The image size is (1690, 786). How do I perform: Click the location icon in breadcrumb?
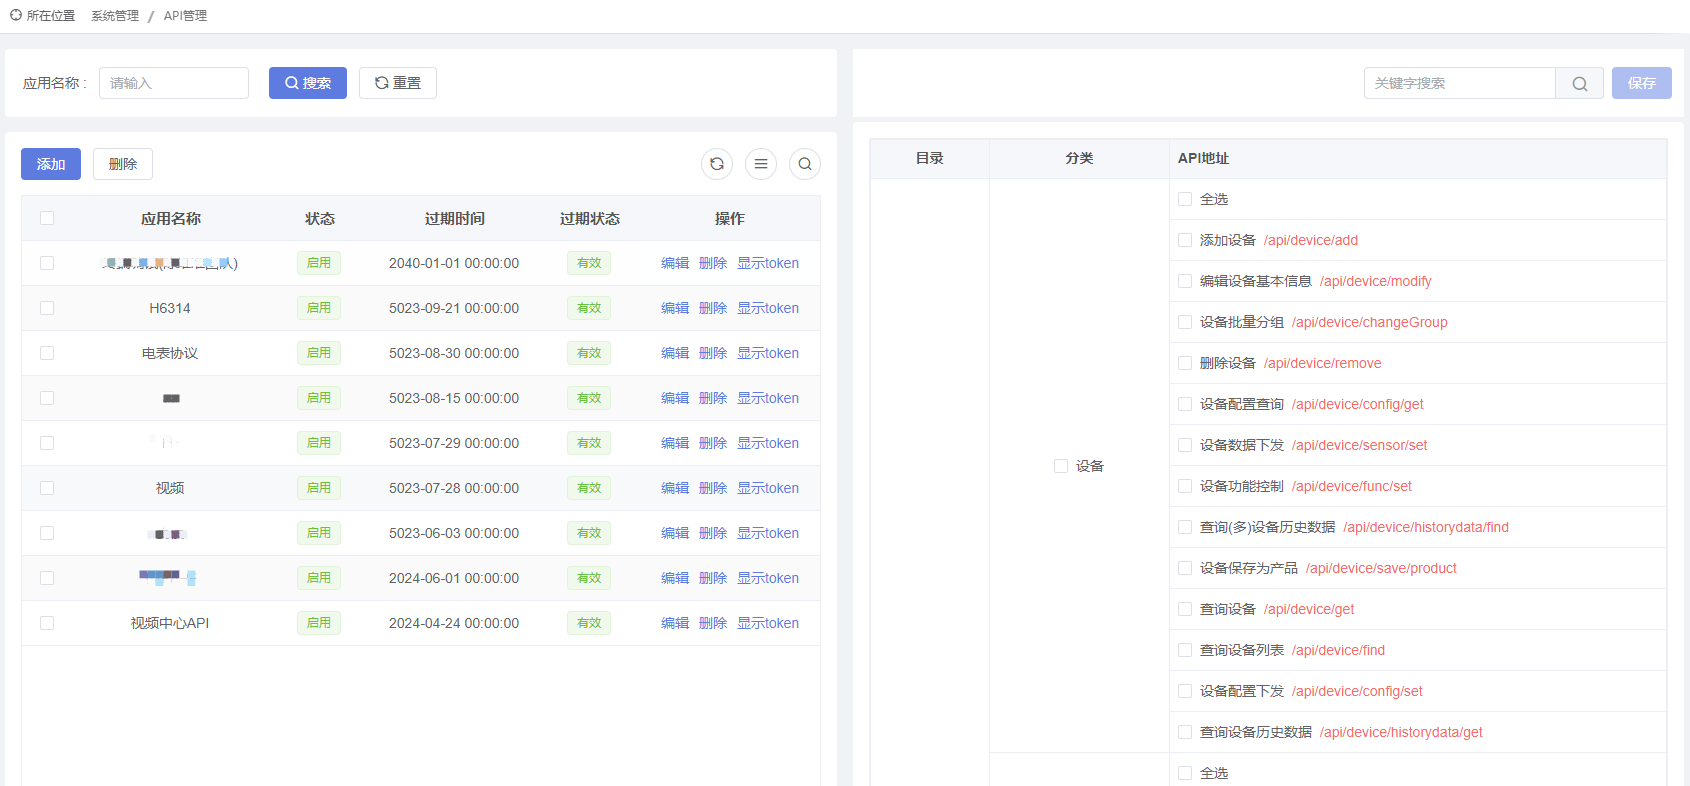click(x=16, y=15)
